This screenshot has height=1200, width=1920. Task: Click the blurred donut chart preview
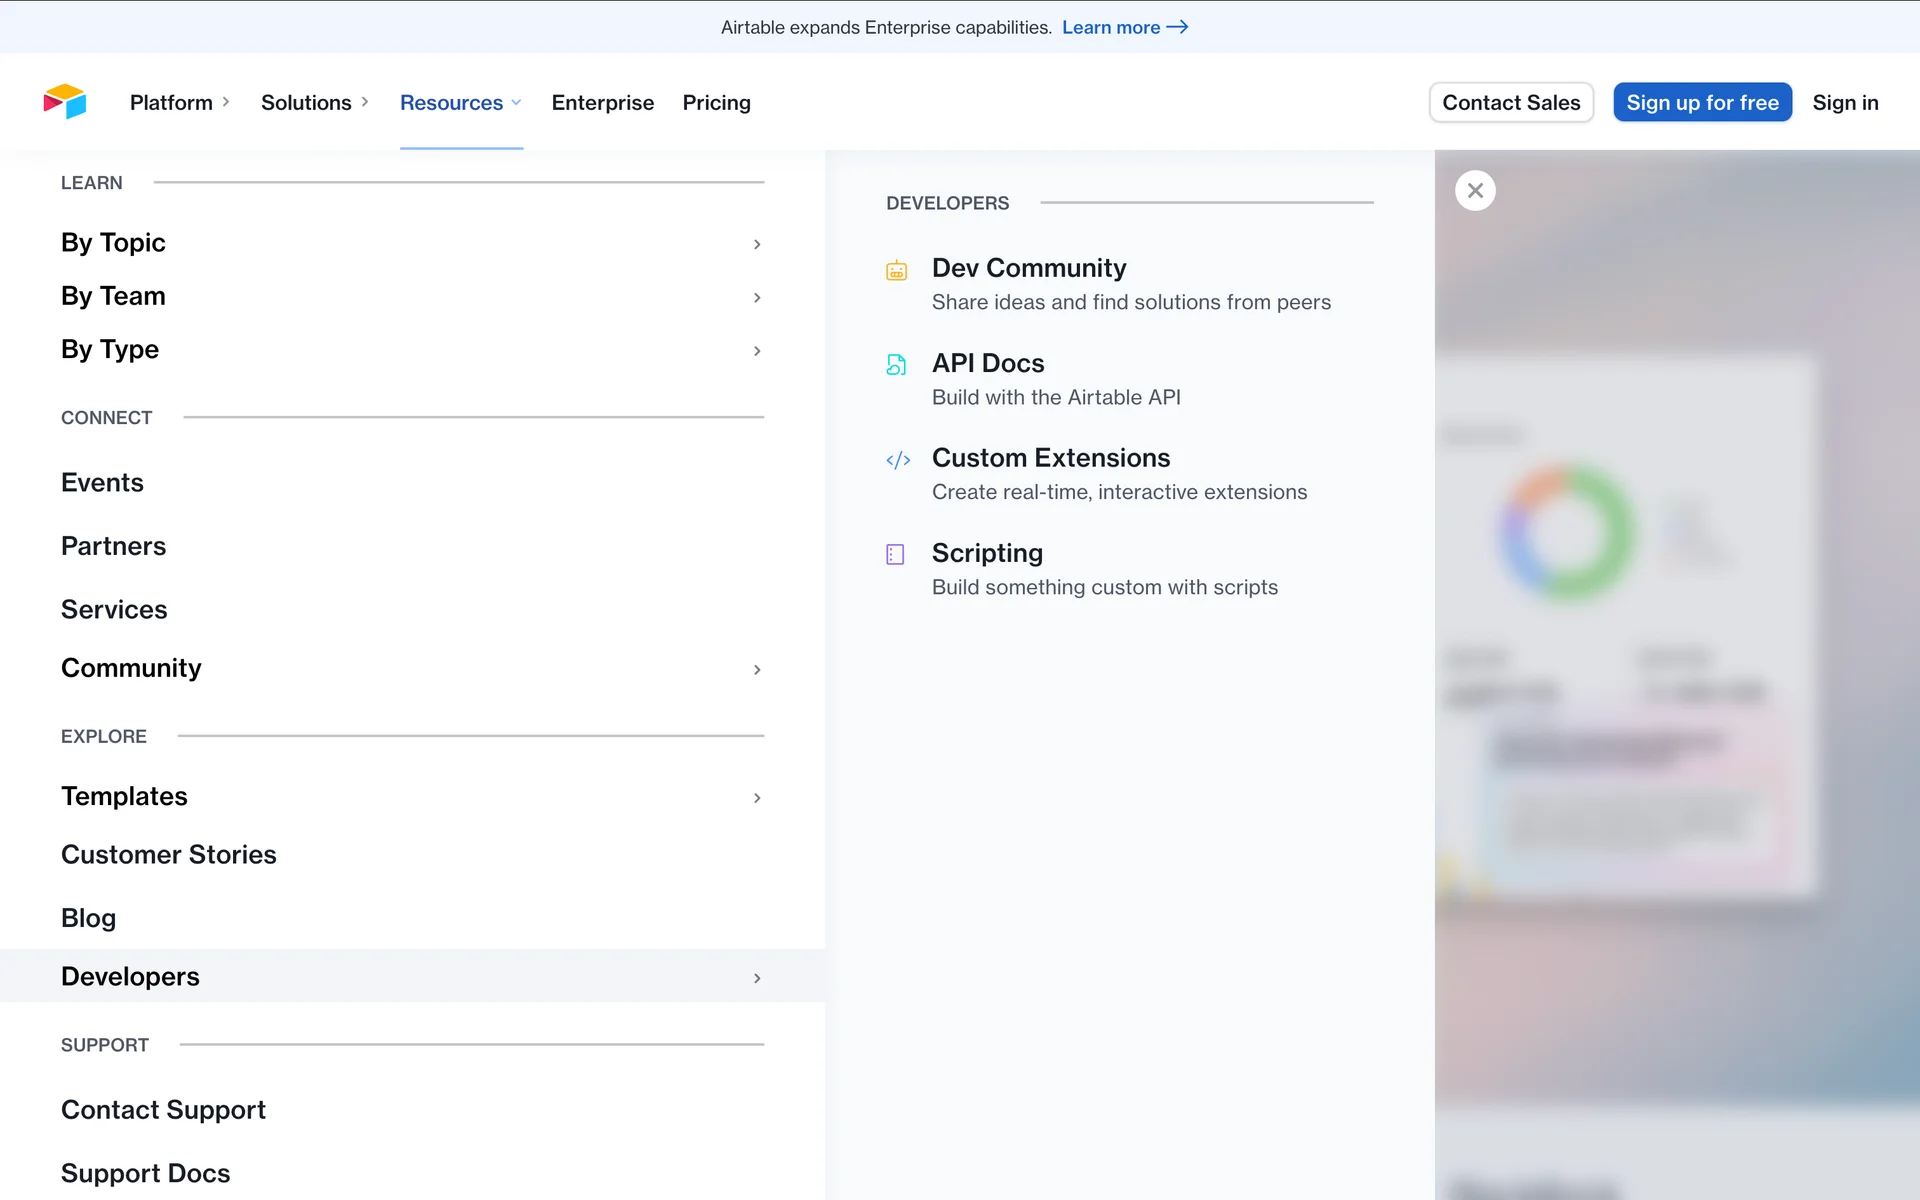click(1567, 532)
